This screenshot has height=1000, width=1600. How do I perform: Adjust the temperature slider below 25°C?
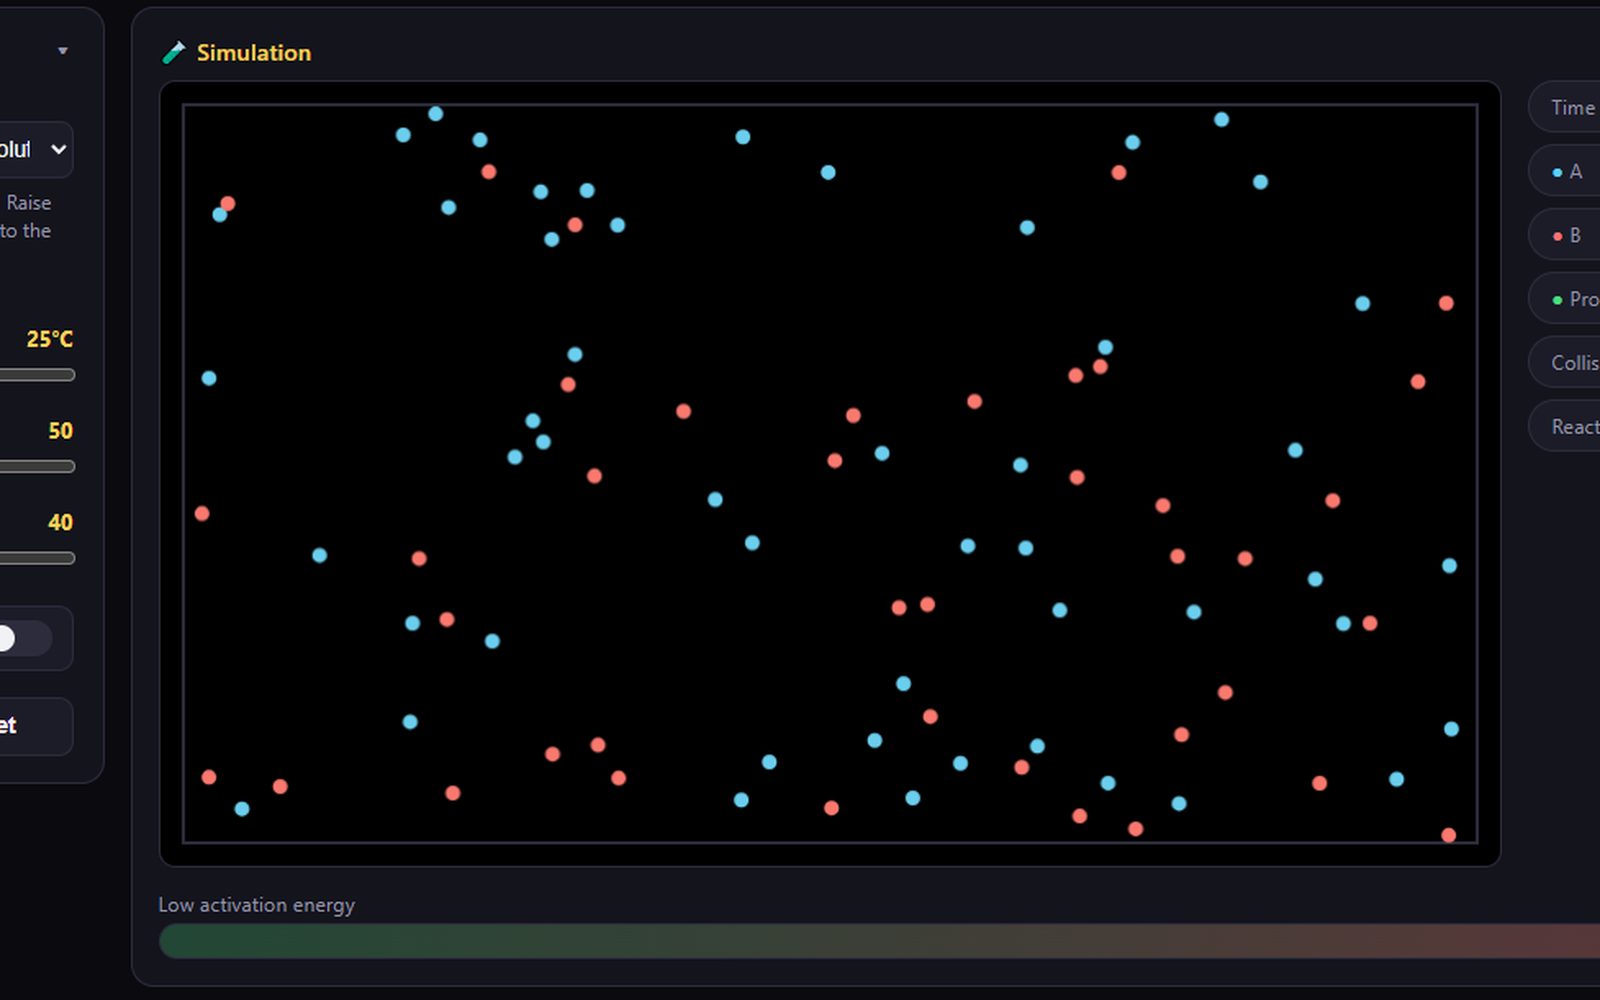pyautogui.click(x=37, y=375)
